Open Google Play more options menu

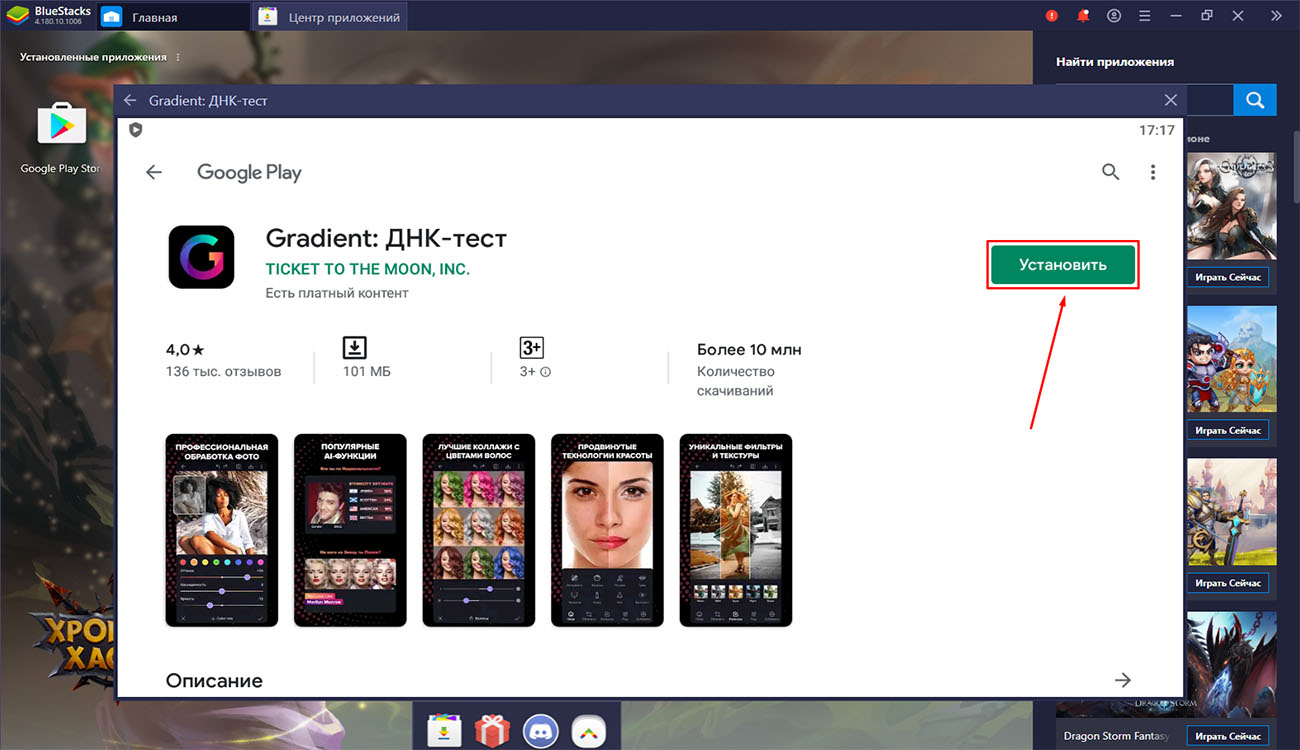pos(1152,172)
